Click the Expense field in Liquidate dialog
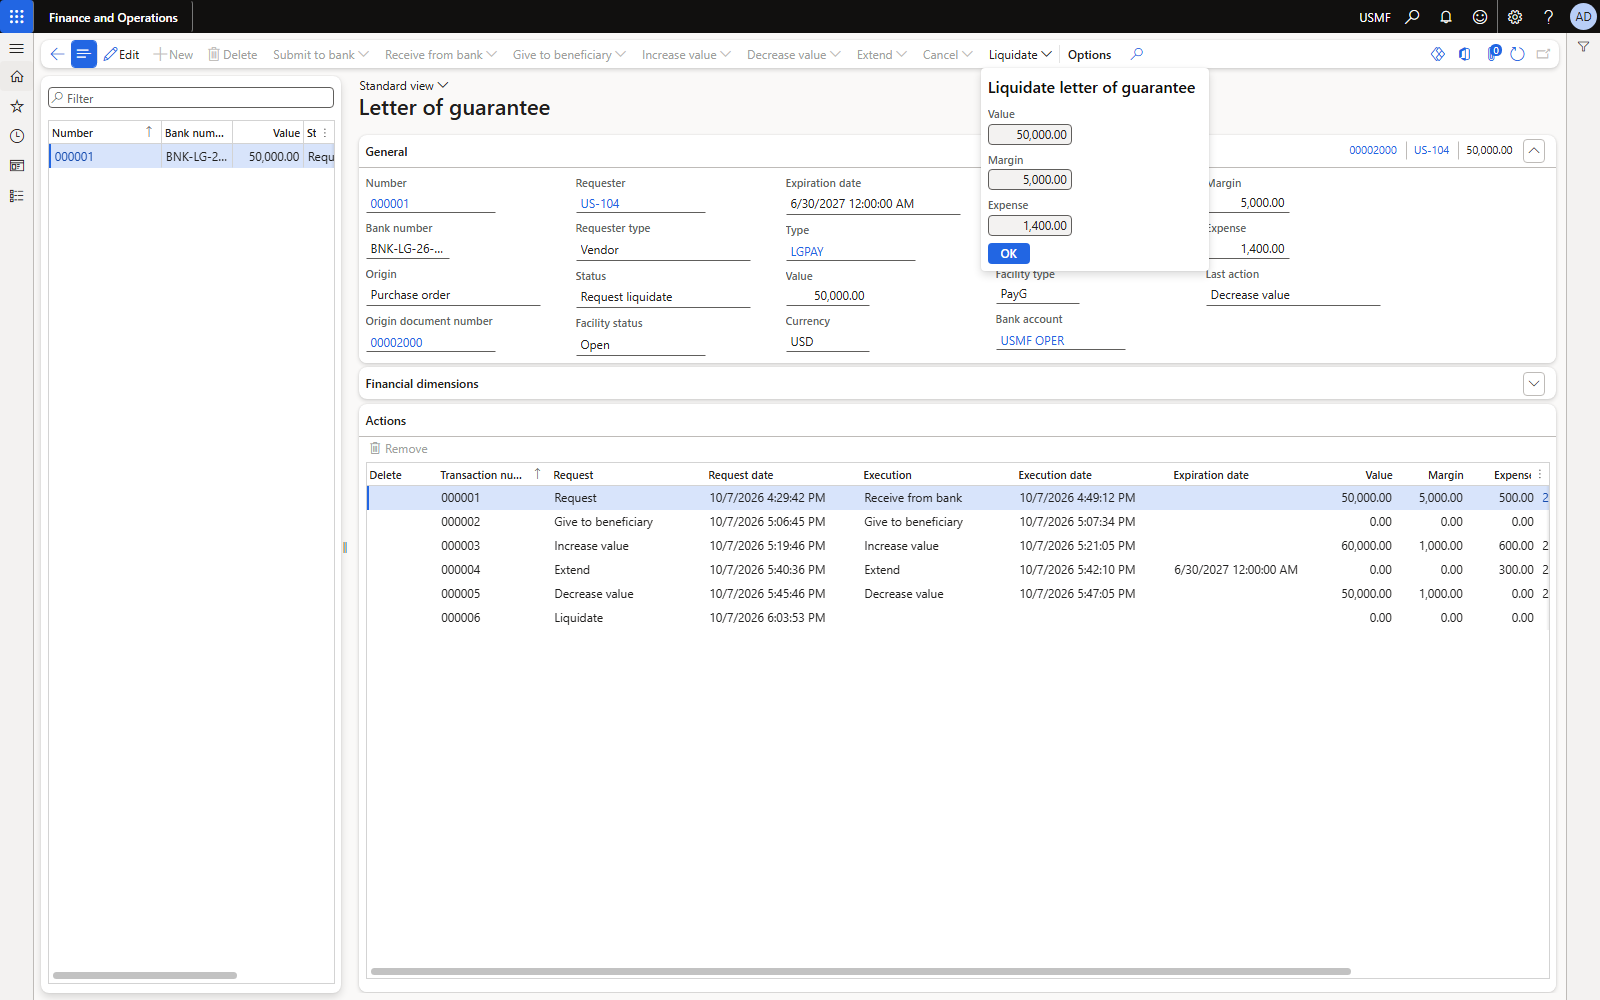 [1030, 225]
